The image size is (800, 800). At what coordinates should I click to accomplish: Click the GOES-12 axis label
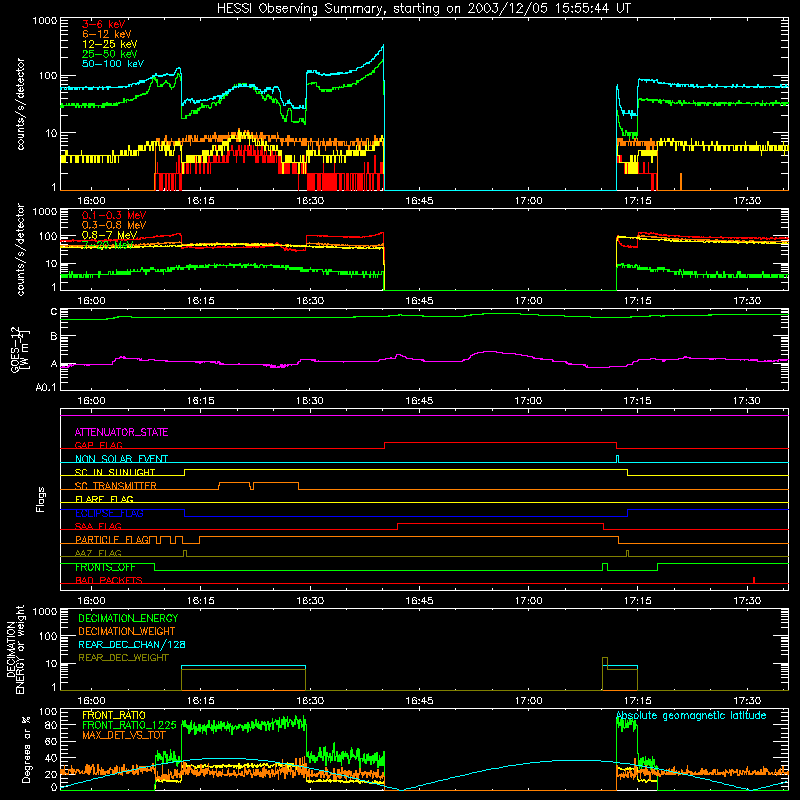point(19,349)
